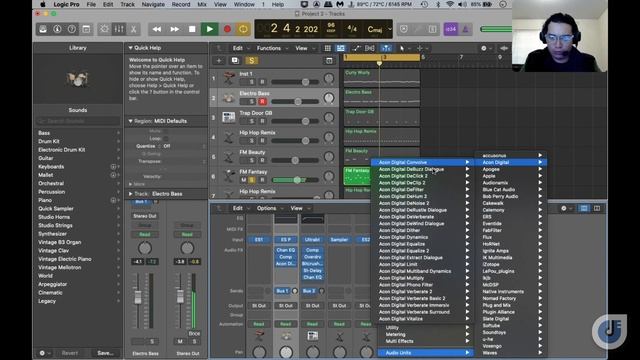The height and width of the screenshot is (360, 640).
Task: Show Flex mode in tracks toolbar
Action: 370,48
